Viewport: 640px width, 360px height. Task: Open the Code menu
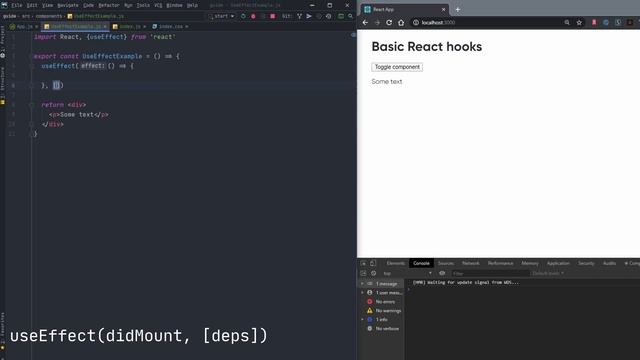(88, 5)
